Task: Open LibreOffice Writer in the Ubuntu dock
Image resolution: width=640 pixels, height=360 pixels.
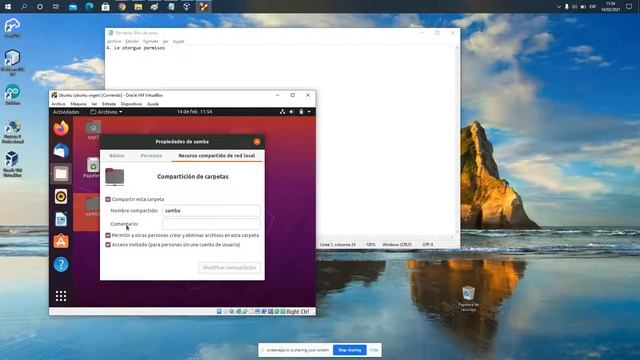Action: pyautogui.click(x=61, y=220)
